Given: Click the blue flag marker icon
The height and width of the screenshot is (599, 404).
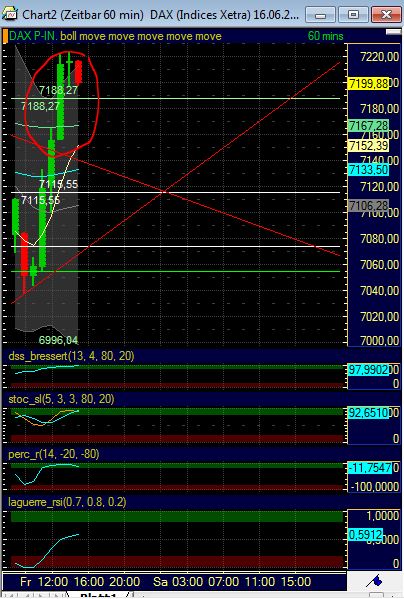Looking at the screenshot, I should click(x=375, y=581).
